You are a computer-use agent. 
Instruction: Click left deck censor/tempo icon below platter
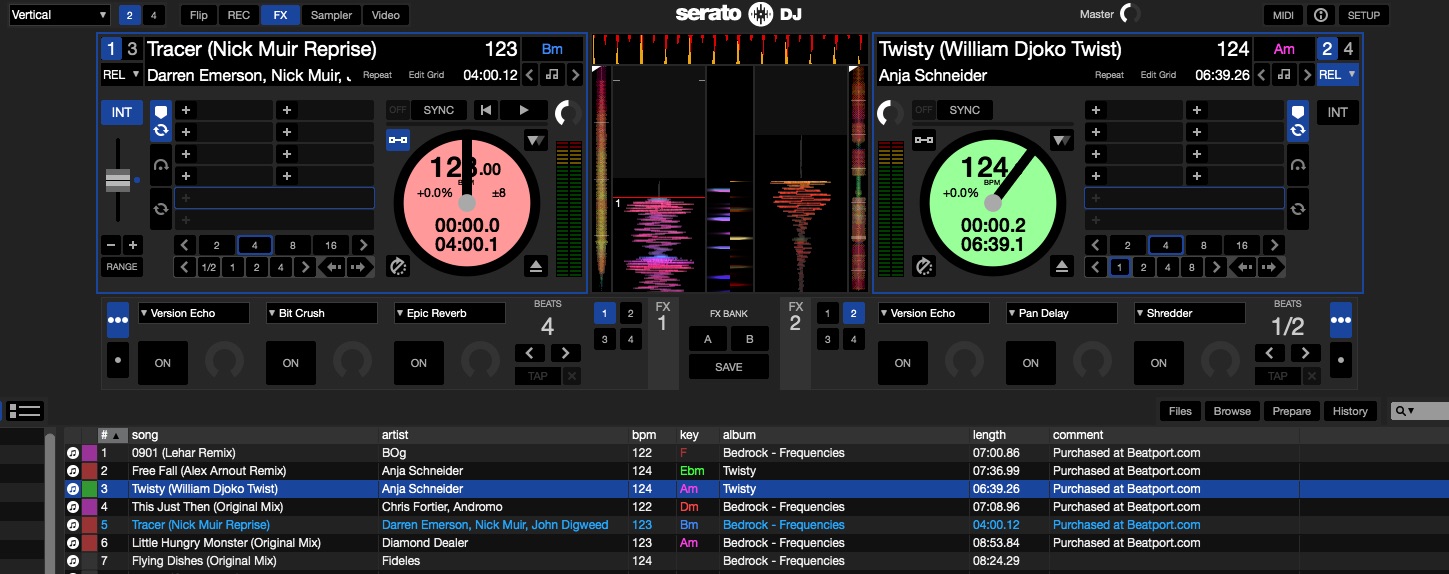398,266
